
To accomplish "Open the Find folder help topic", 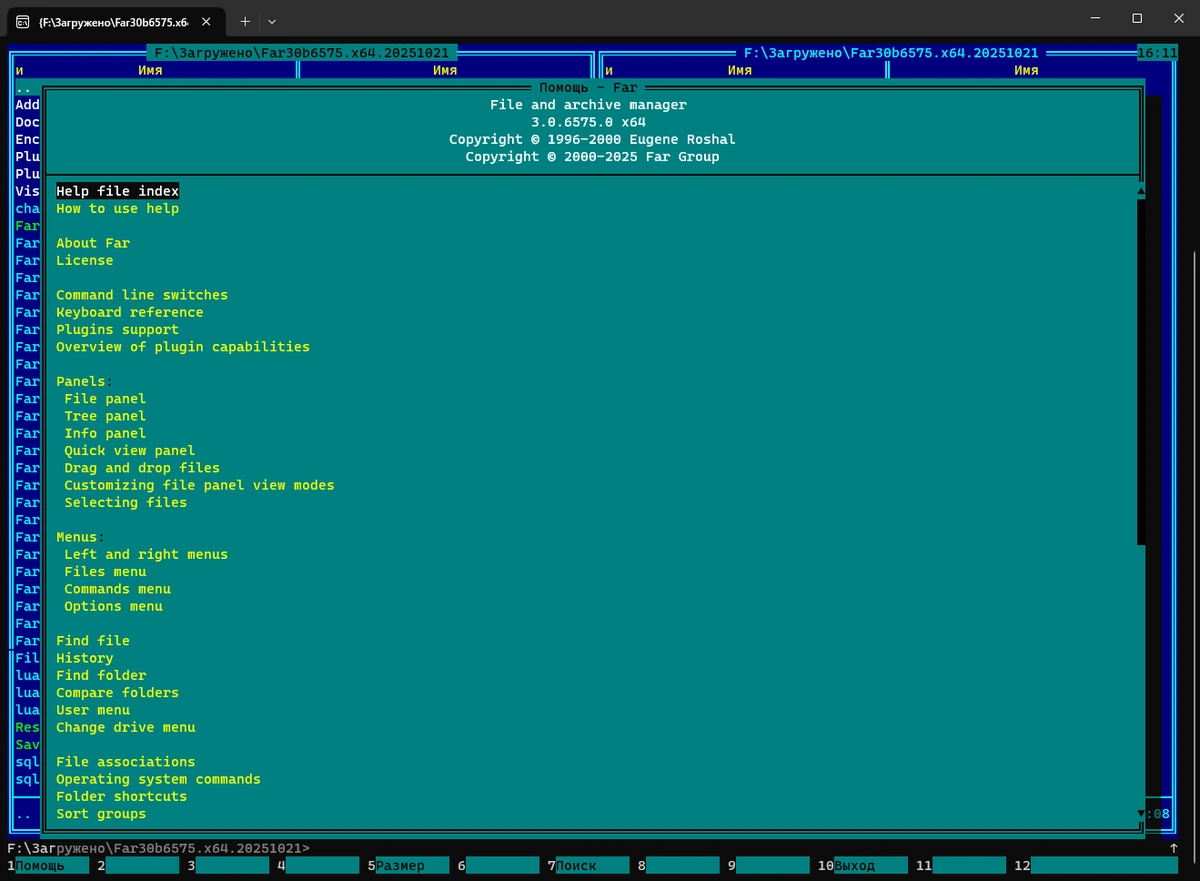I will coord(101,675).
